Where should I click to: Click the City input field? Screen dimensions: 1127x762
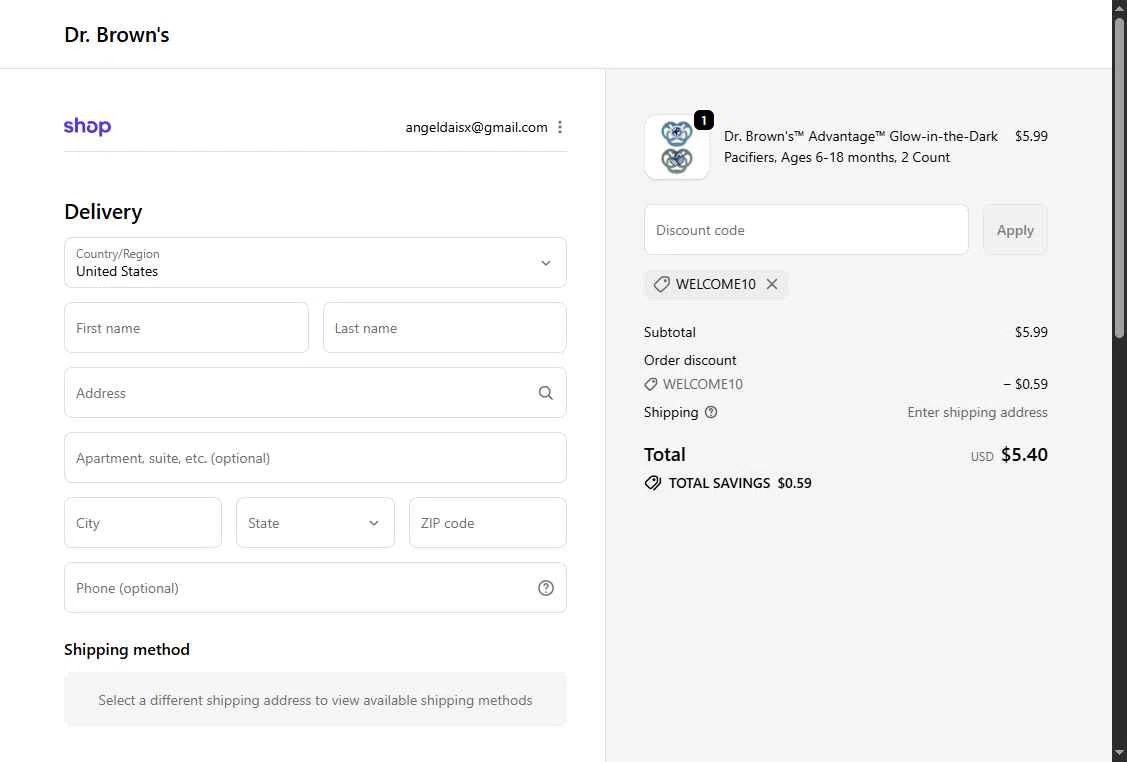pyautogui.click(x=143, y=523)
